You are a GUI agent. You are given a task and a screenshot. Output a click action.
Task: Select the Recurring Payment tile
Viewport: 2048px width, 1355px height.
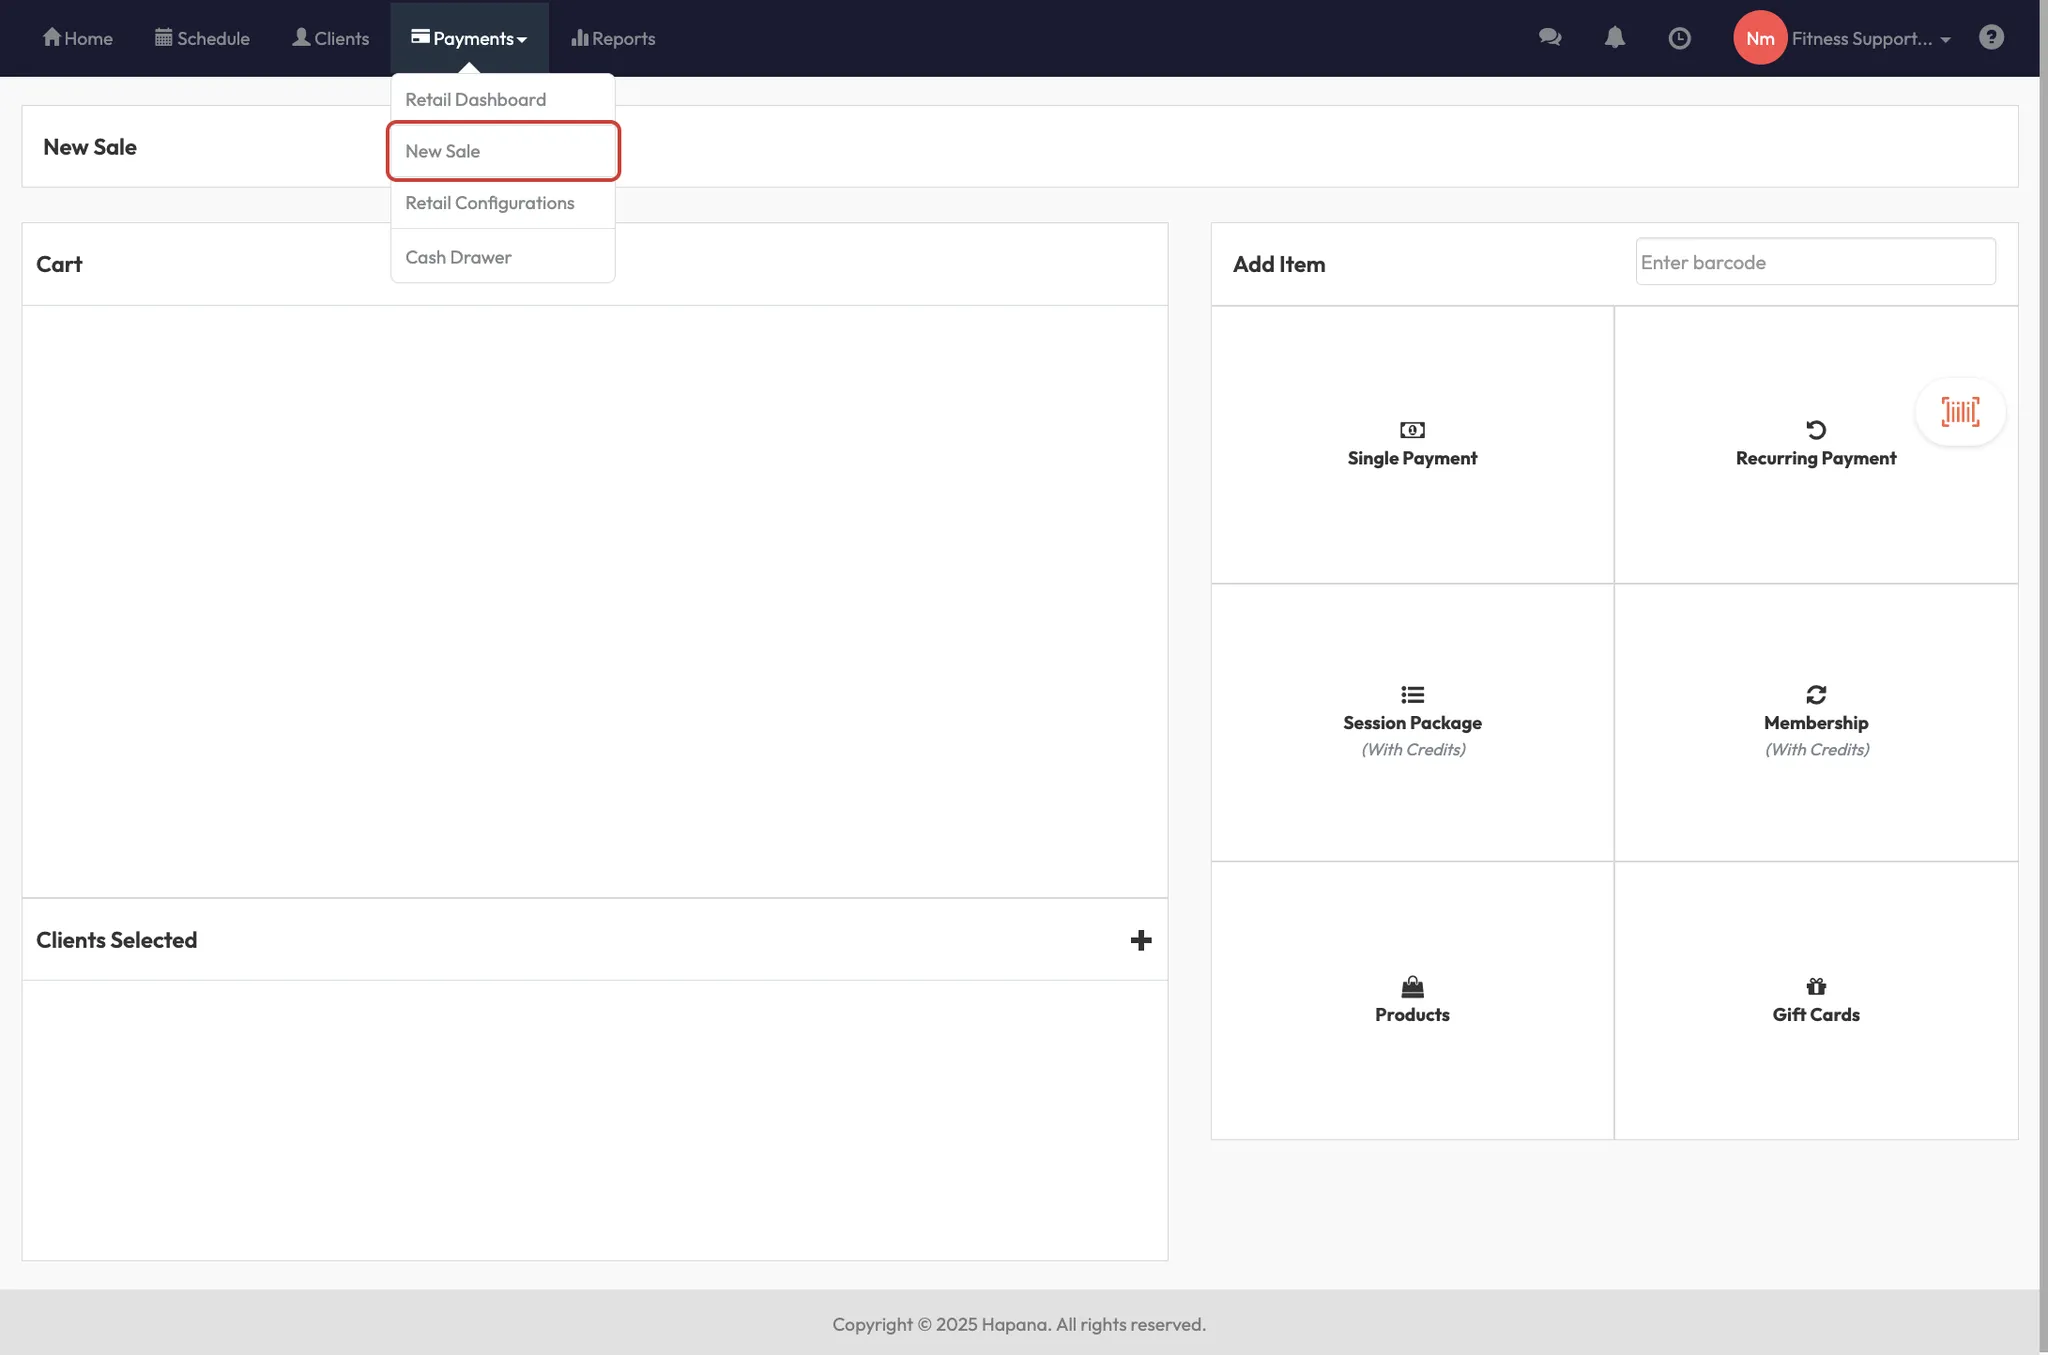click(x=1815, y=445)
